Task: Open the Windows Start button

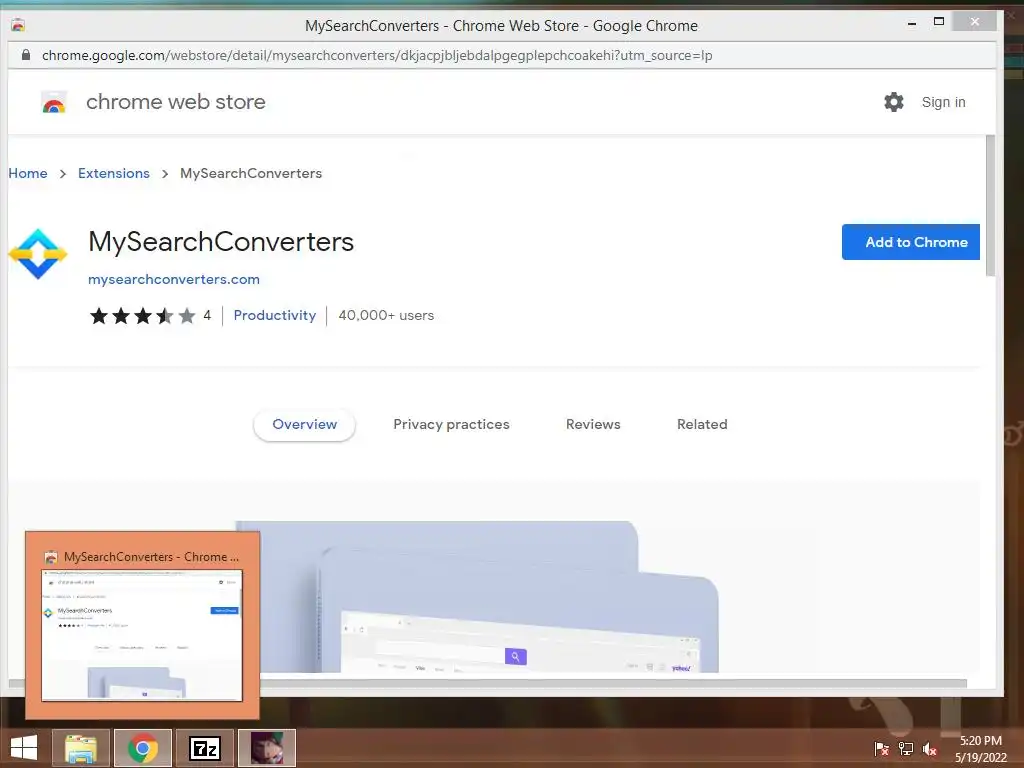Action: 24,748
